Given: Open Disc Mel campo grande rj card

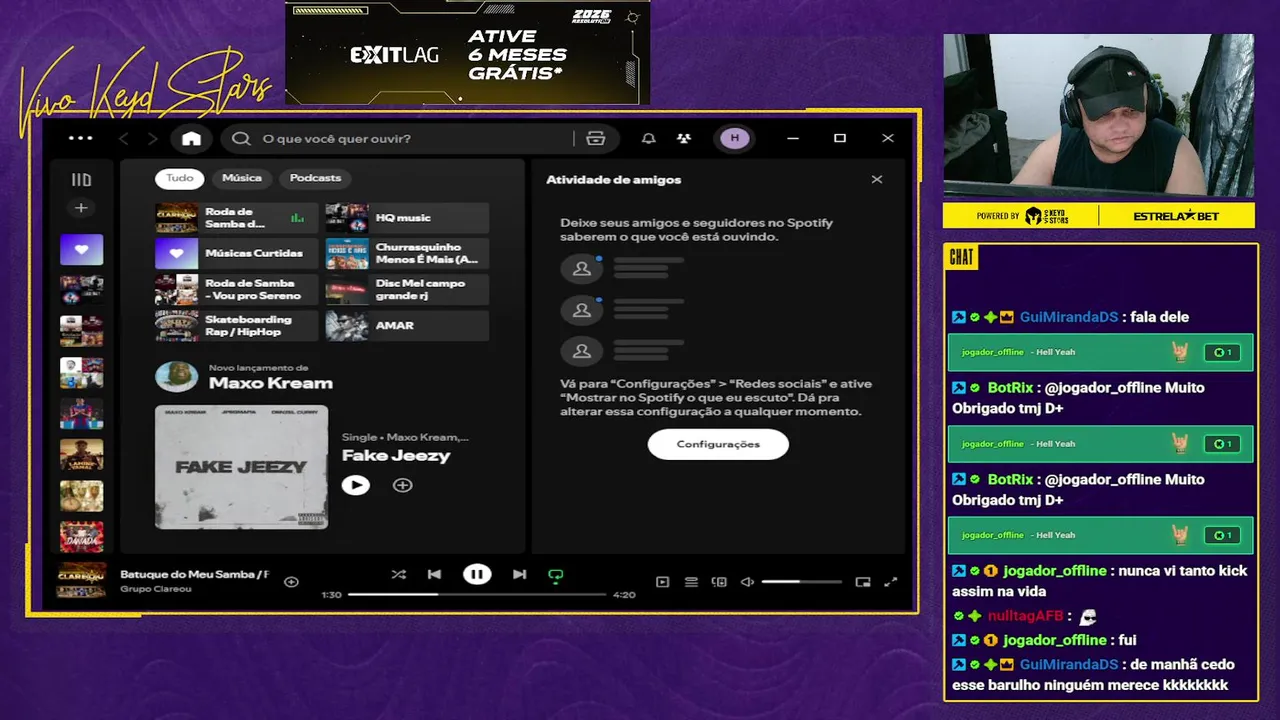Looking at the screenshot, I should 407,290.
